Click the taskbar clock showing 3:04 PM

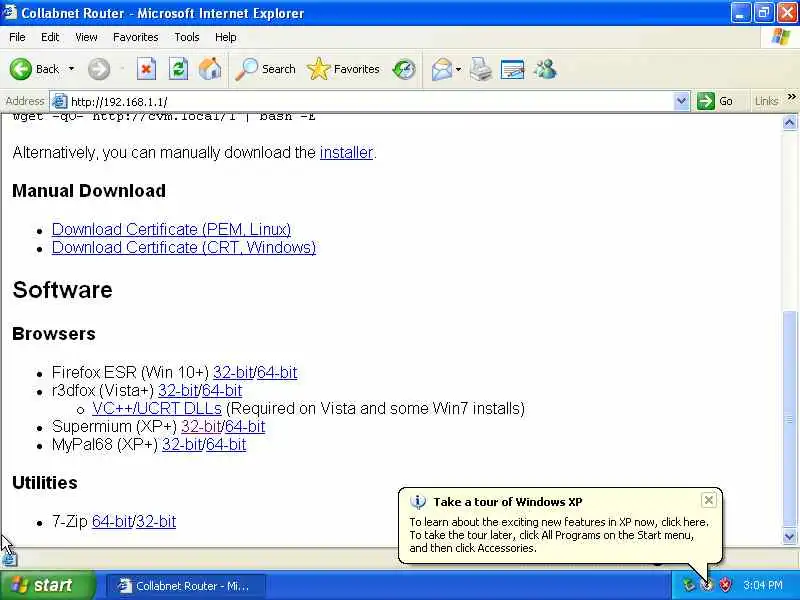(763, 585)
